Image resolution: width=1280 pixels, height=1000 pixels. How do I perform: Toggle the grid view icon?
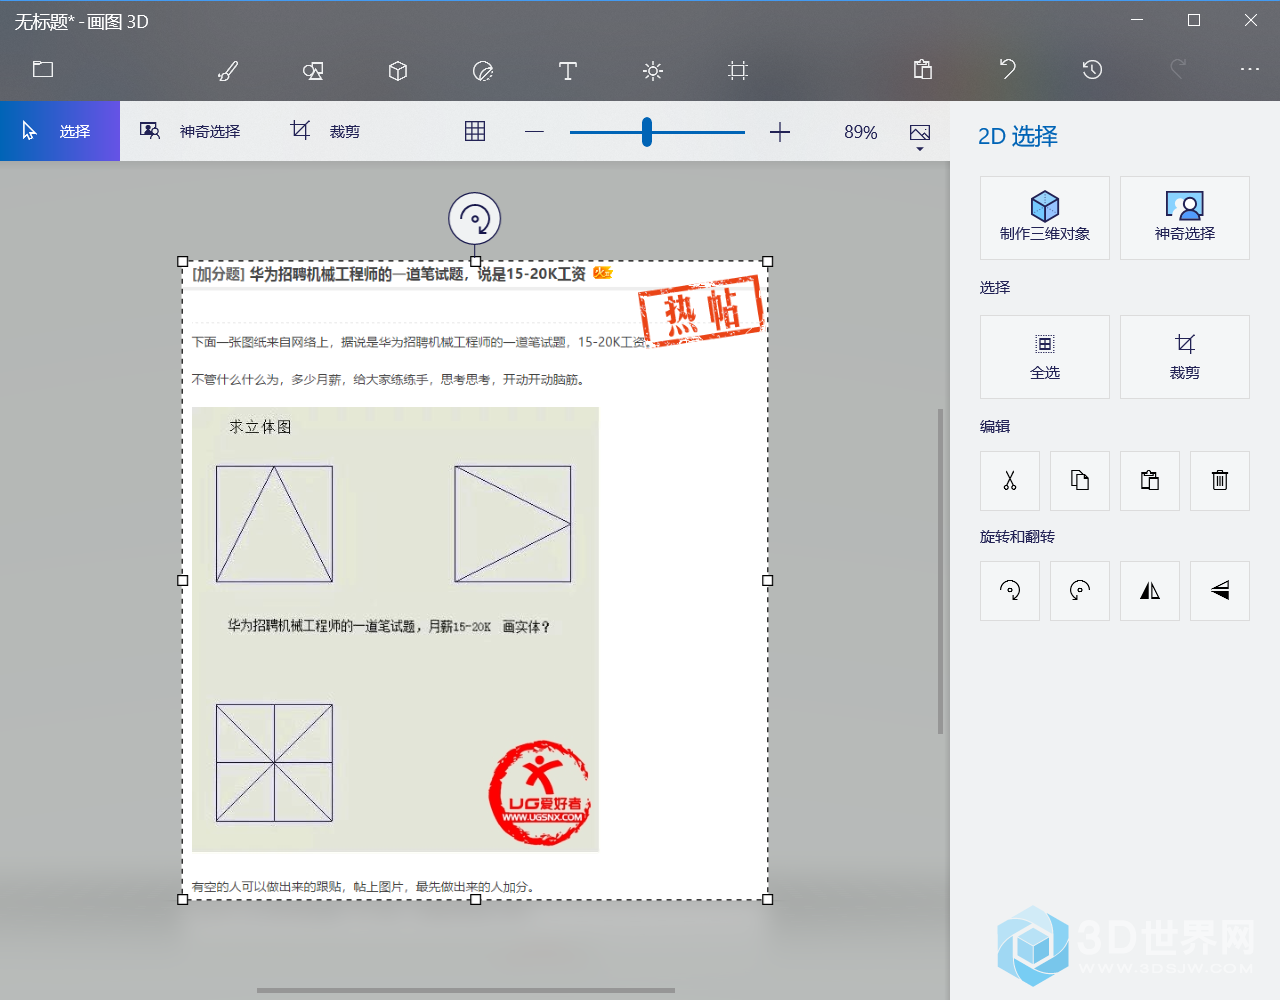[475, 131]
